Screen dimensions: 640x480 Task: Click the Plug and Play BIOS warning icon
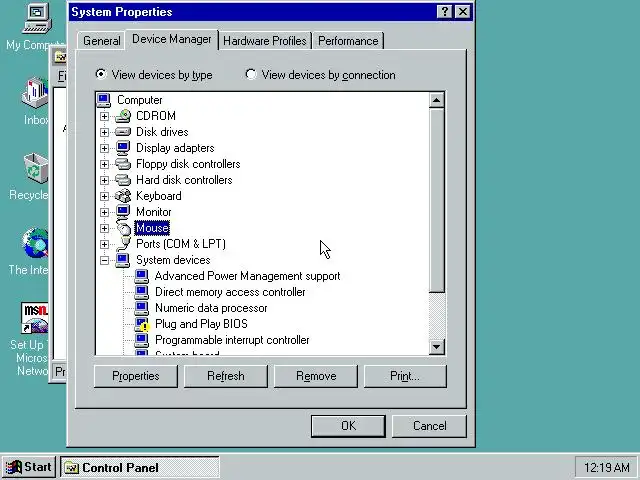point(142,324)
